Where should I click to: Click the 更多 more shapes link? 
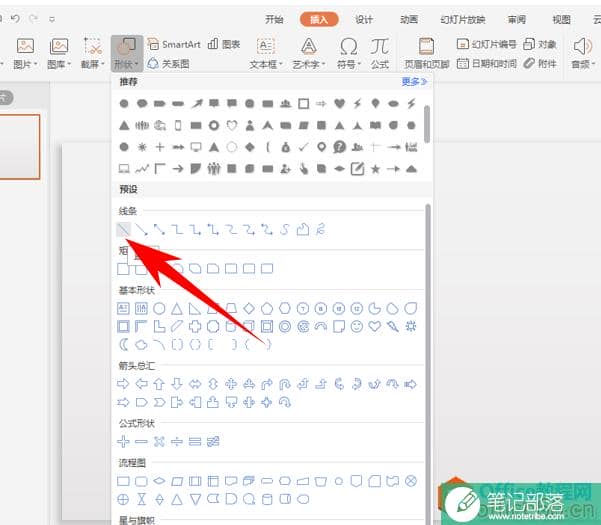click(414, 82)
